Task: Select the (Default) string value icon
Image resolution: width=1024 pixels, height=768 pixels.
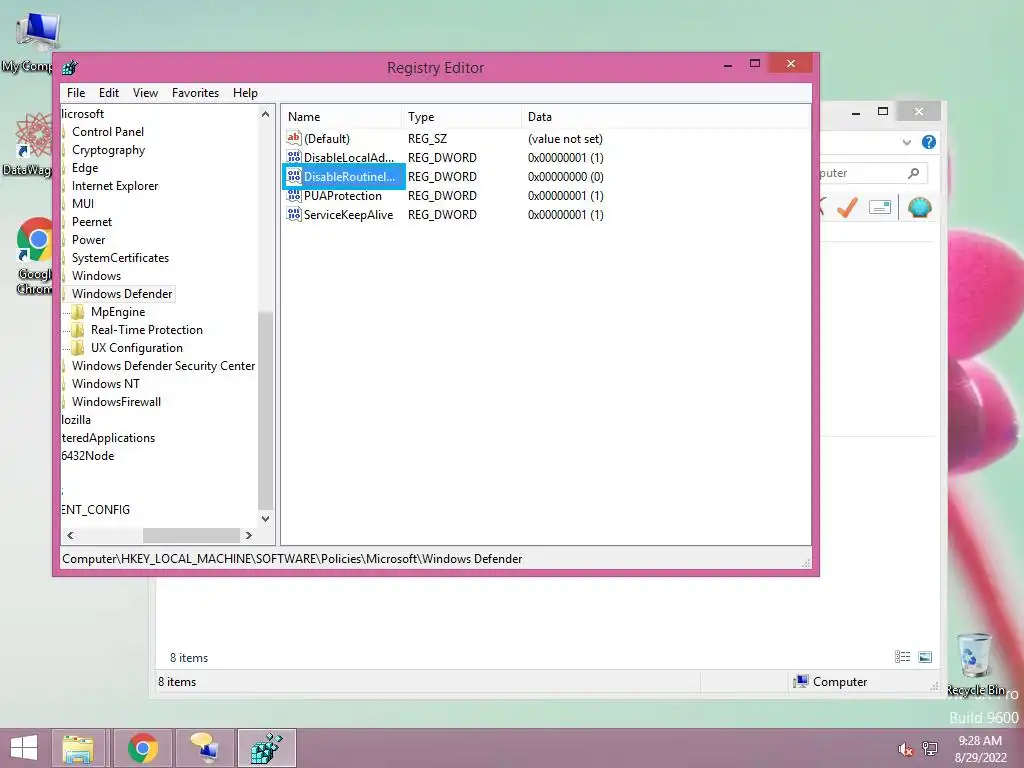Action: [x=293, y=138]
